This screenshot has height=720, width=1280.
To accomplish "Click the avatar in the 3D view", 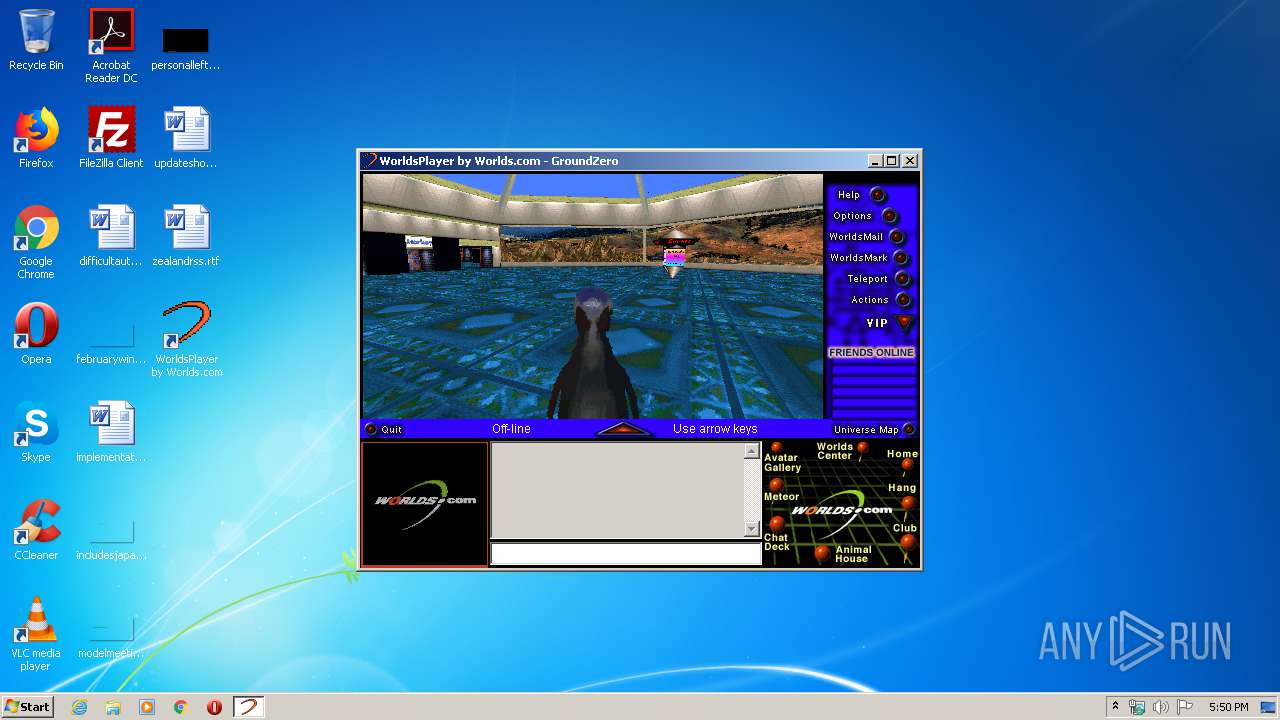I will (592, 354).
